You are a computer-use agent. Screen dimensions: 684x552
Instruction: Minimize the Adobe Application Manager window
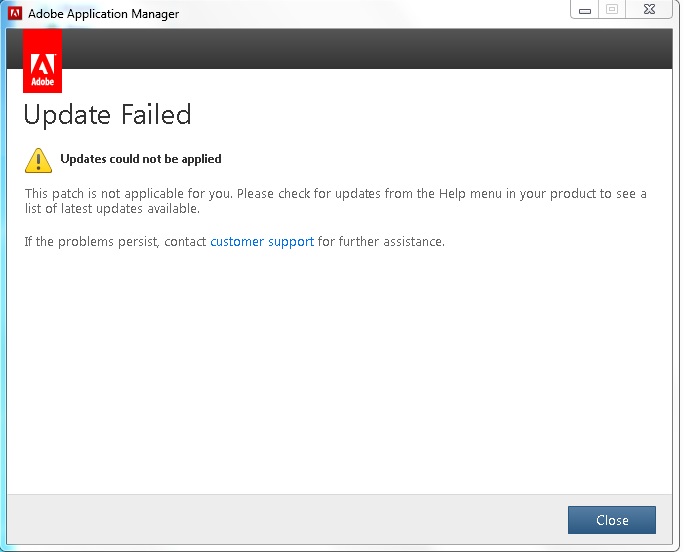(585, 10)
